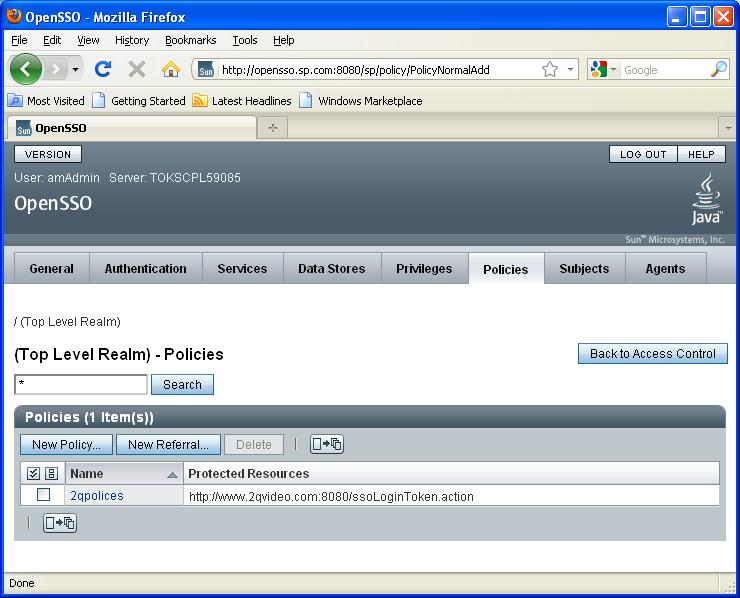The image size is (740, 598).
Task: Open the Bookmarks menu
Action: pos(191,40)
